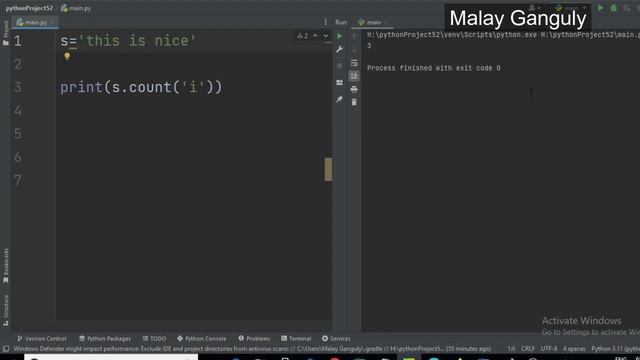Open the Bookmarks sidebar tool window
The height and width of the screenshot is (360, 640).
pos(6,266)
